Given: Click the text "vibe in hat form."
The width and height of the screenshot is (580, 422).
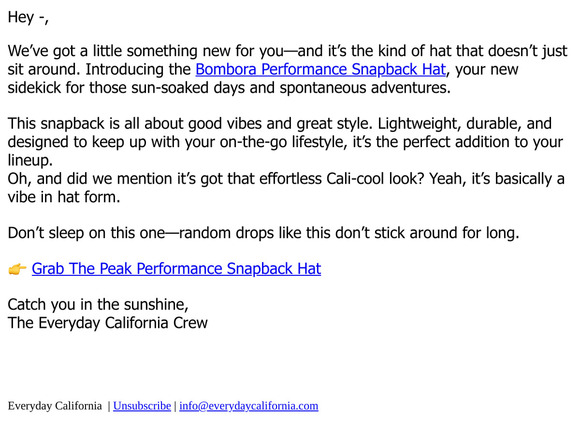Looking at the screenshot, I should [x=64, y=197].
